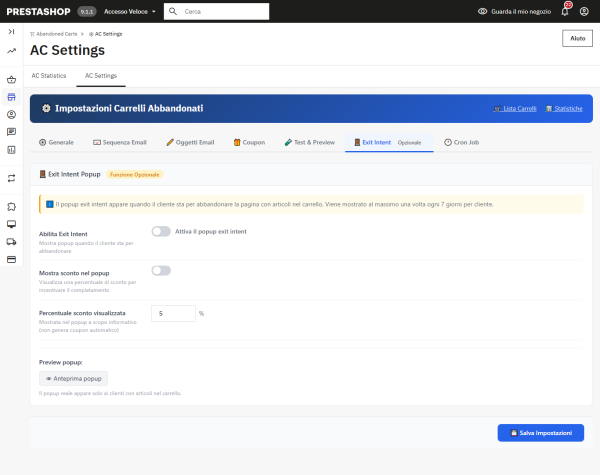Open the catalog store icon in sidebar
The width and height of the screenshot is (600, 475).
coord(11,97)
